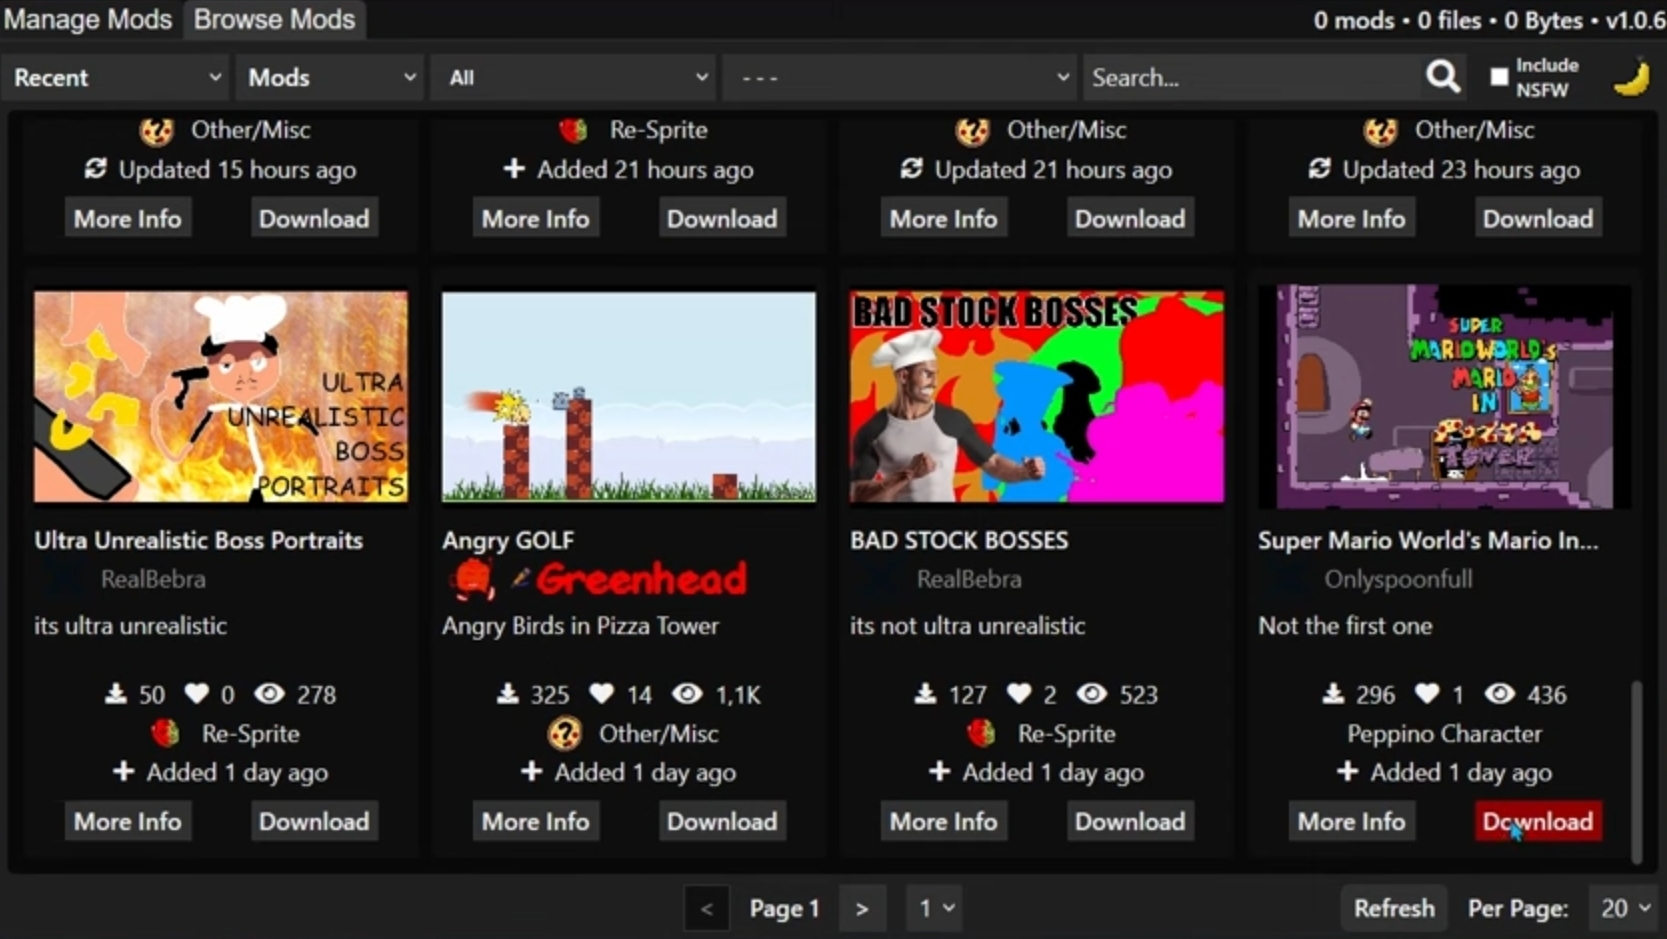Click Download on Updated 23 hours ago card
Viewport: 1667px width, 939px height.
tap(1538, 218)
